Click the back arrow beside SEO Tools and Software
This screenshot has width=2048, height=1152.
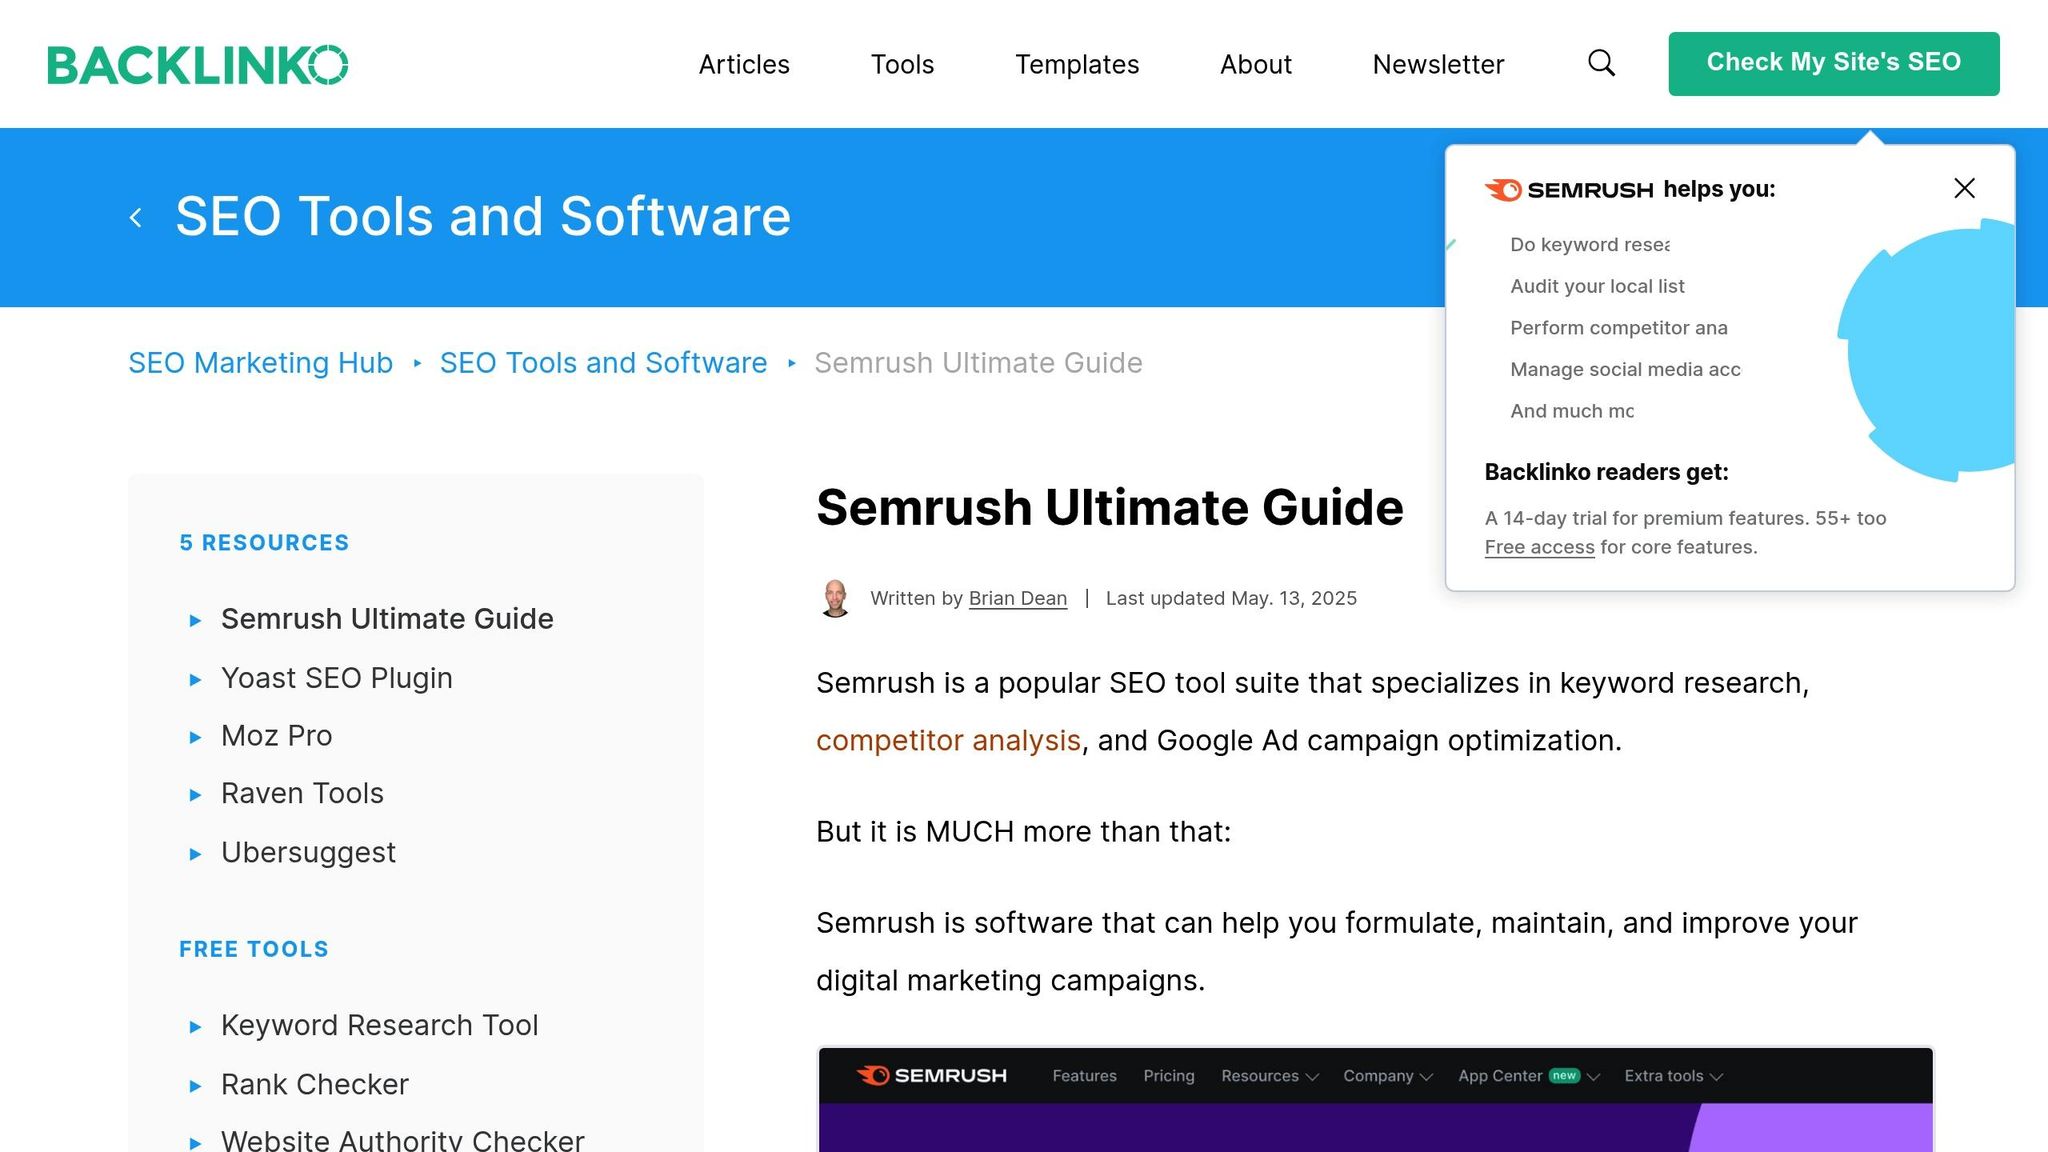(x=136, y=217)
